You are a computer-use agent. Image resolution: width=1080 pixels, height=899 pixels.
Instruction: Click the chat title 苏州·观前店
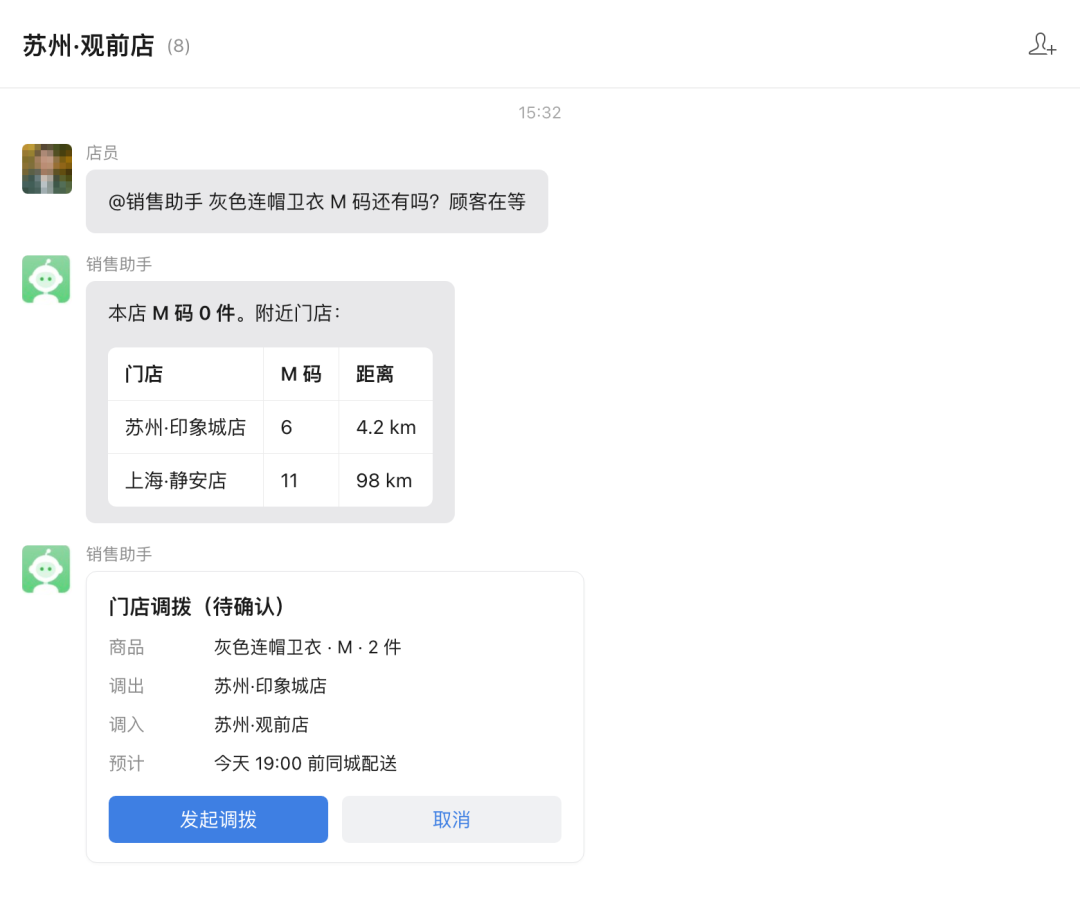tap(88, 45)
